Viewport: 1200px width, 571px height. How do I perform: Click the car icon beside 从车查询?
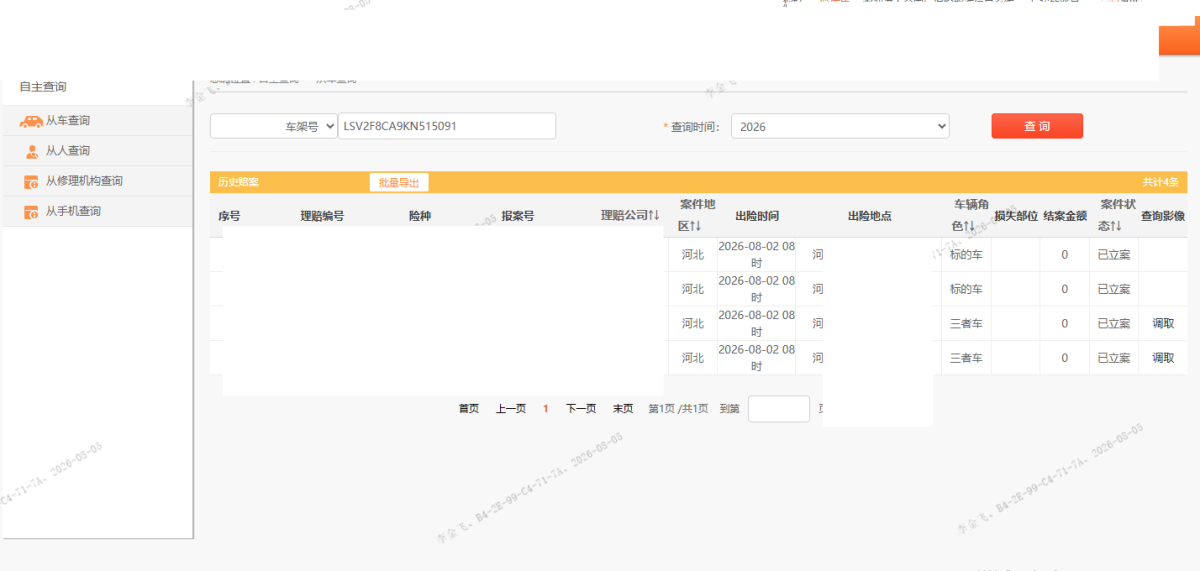[x=31, y=121]
